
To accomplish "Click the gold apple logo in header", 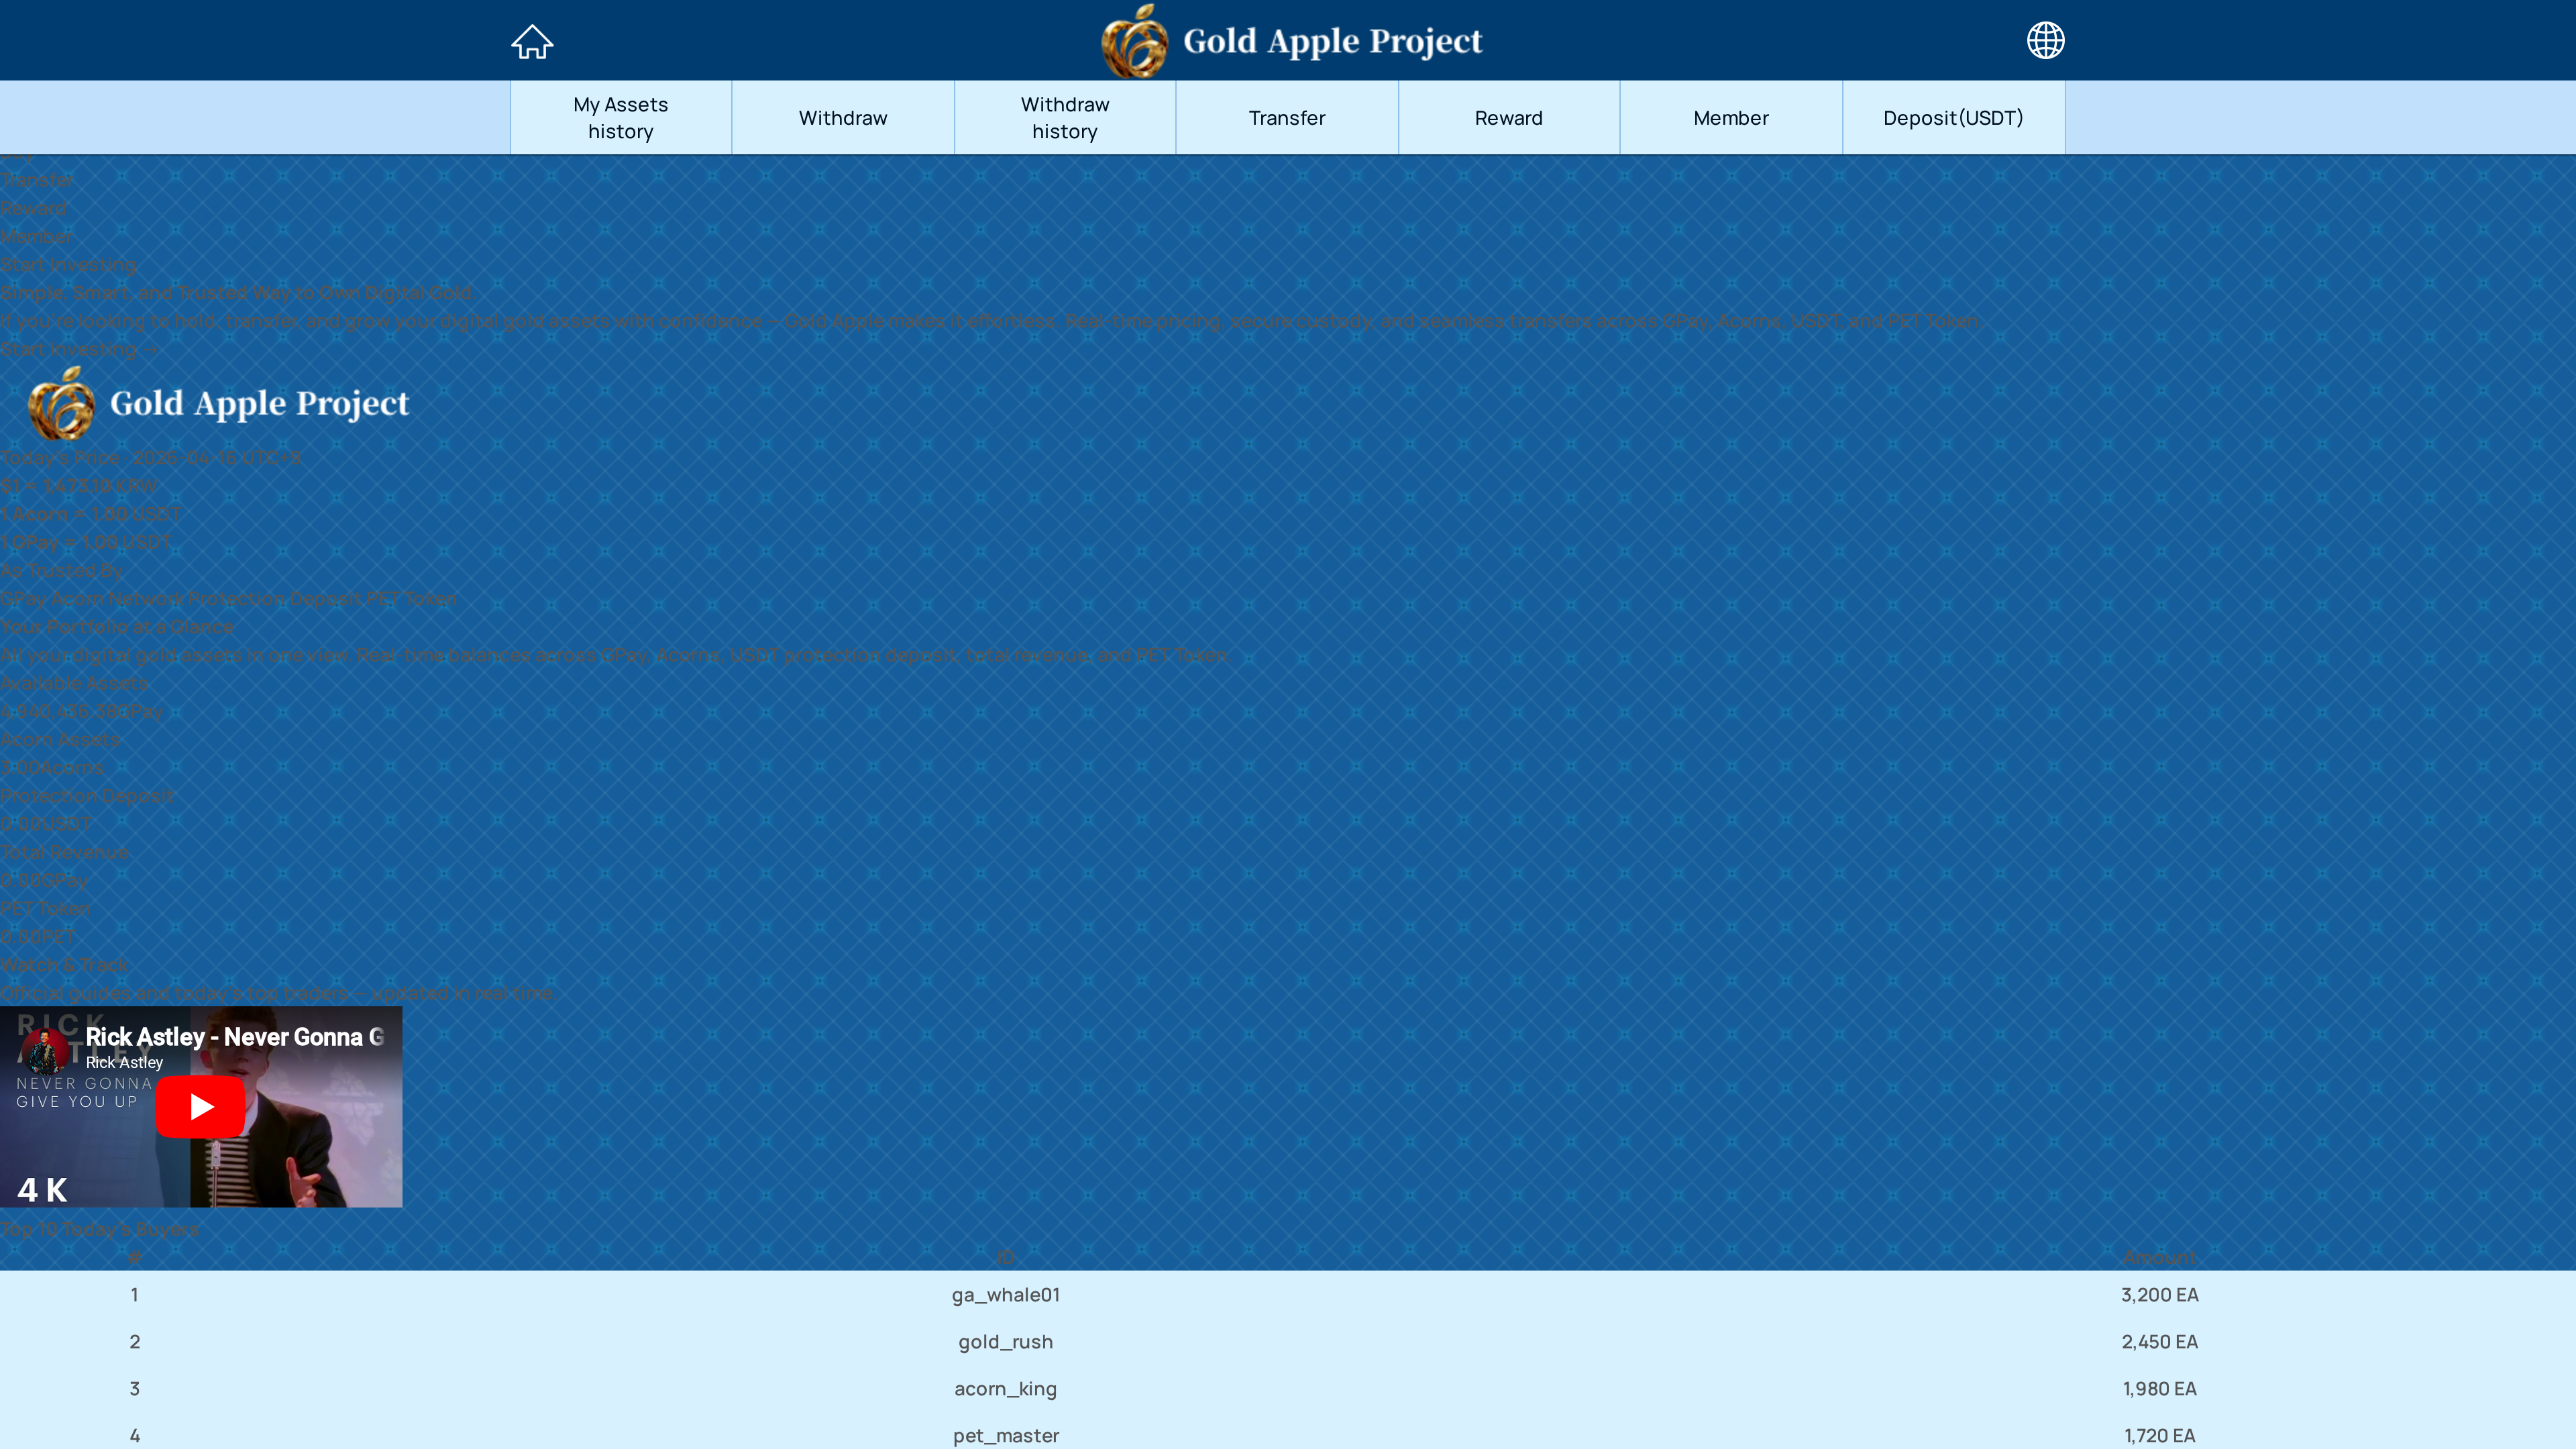I will point(1134,42).
